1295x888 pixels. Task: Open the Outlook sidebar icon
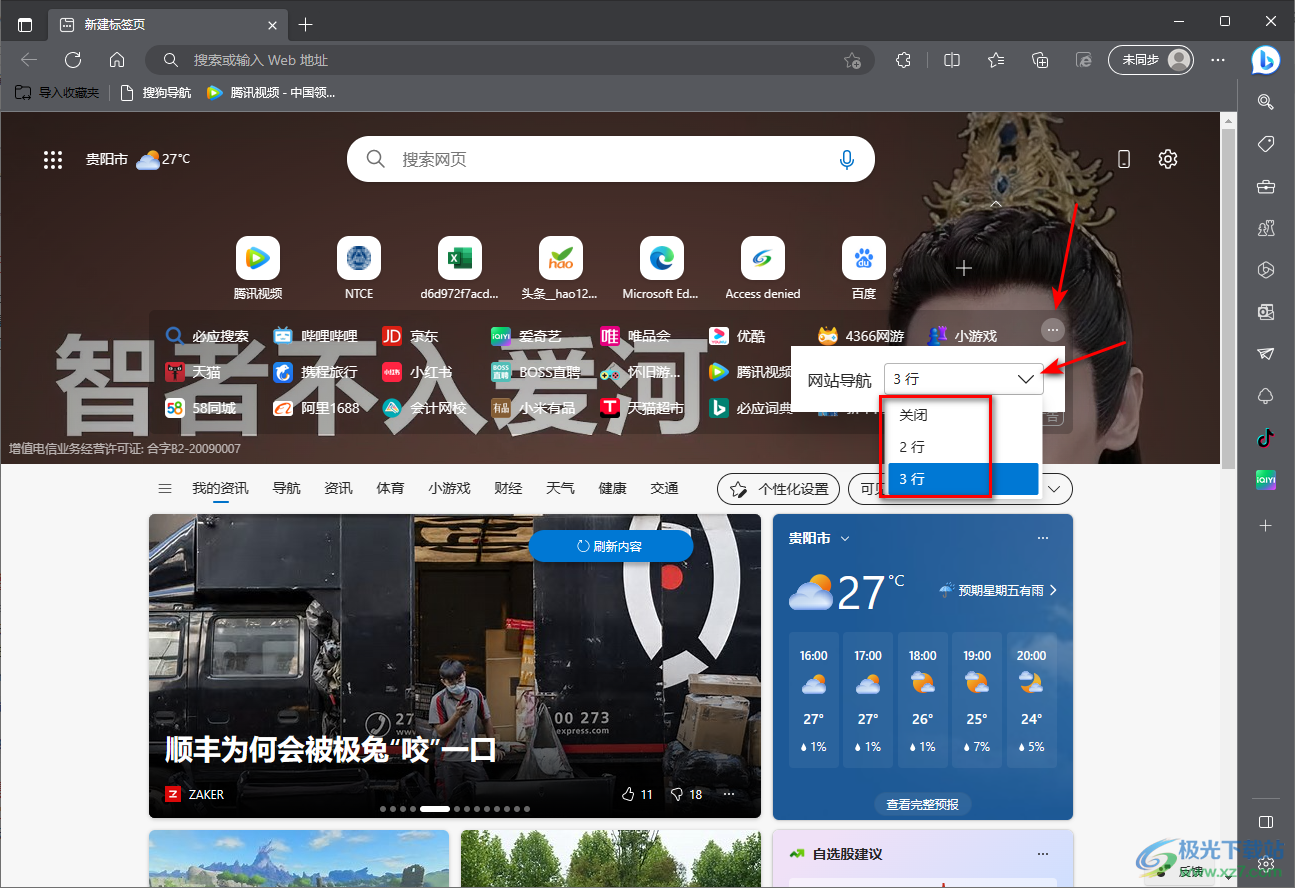coord(1266,312)
